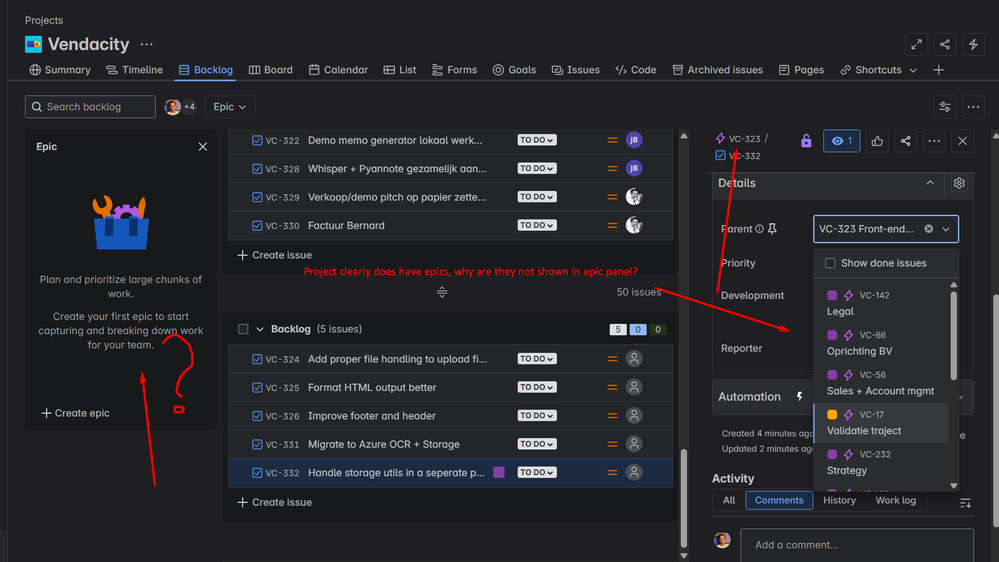Screen dimensions: 999x562
Task: Pin the Parent field with pin icon
Action: (x=772, y=229)
